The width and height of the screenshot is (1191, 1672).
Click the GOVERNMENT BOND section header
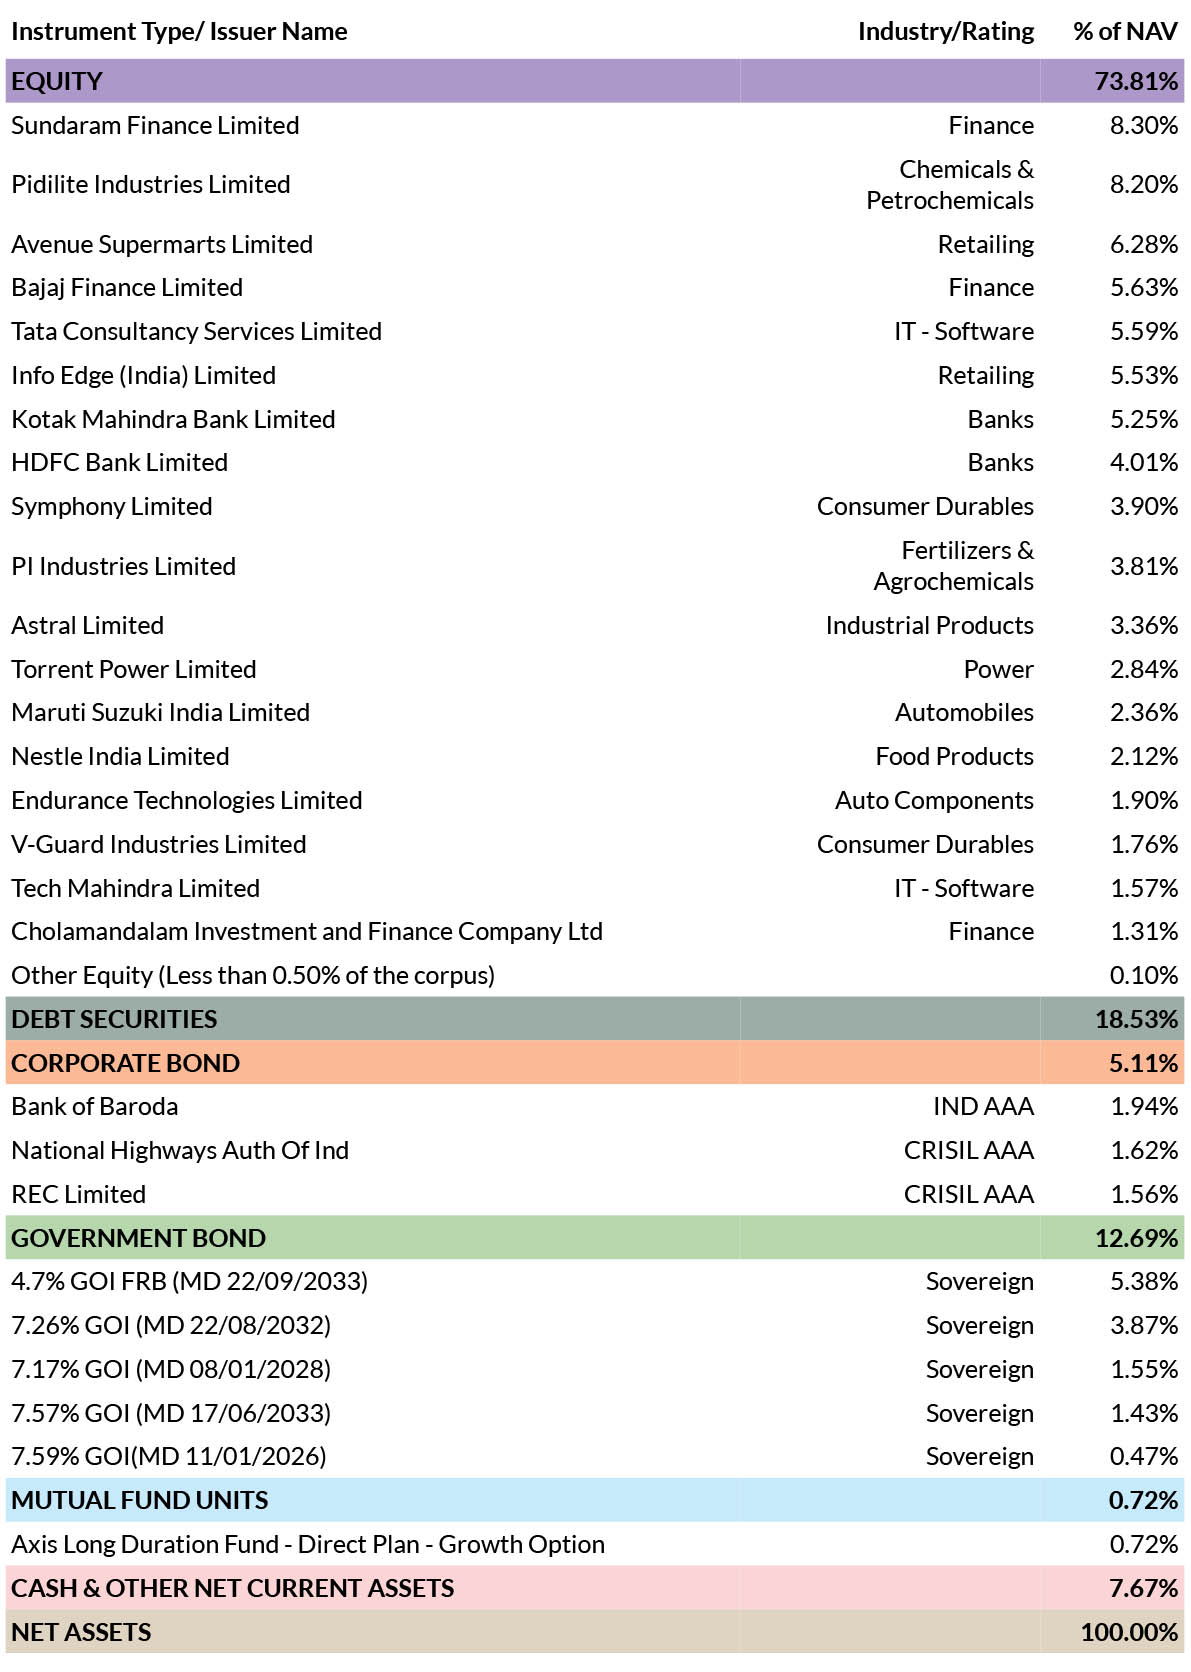595,1238
